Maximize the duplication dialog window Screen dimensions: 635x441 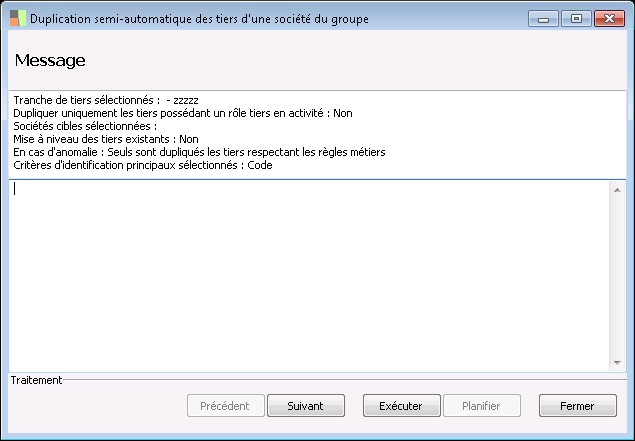[575, 18]
